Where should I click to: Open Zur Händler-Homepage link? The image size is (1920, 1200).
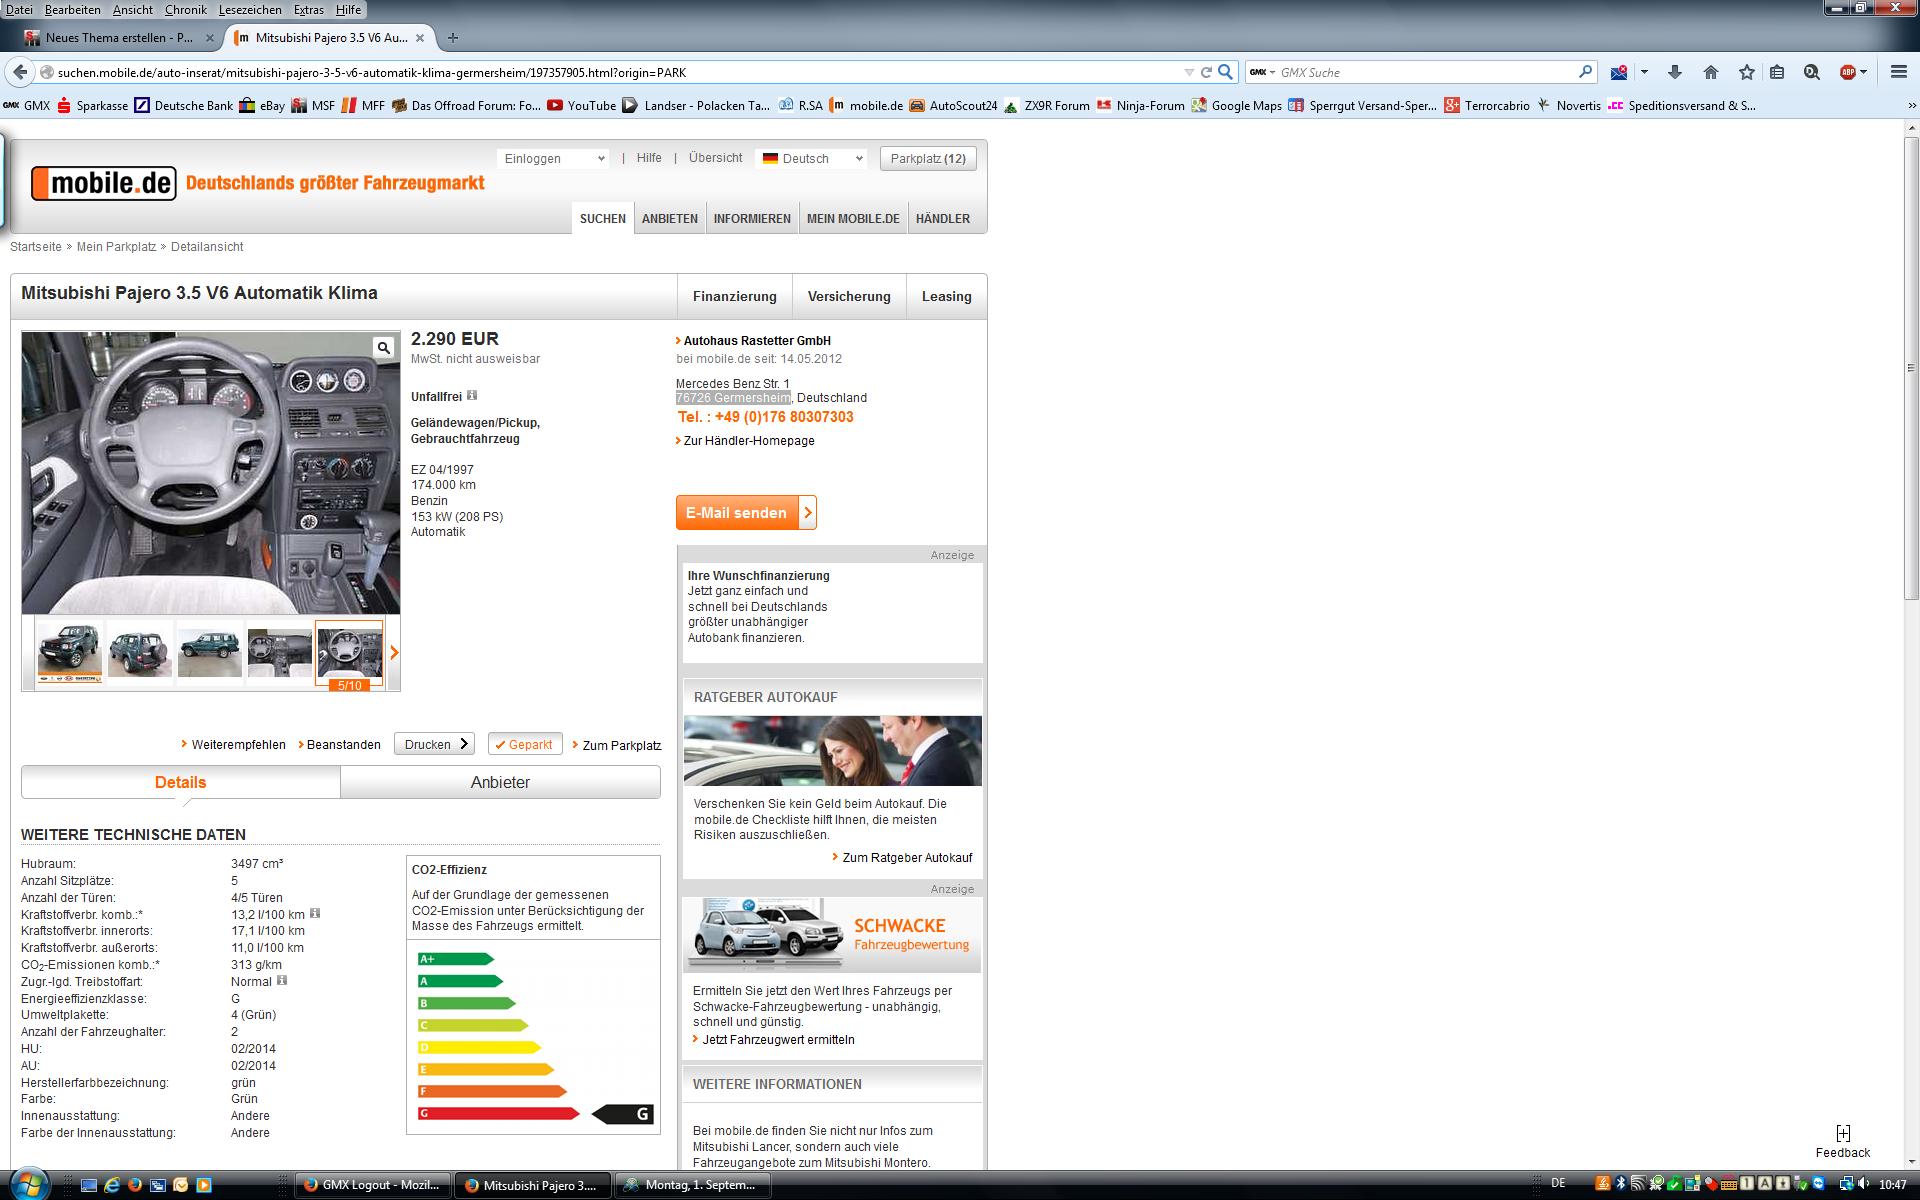[x=748, y=441]
